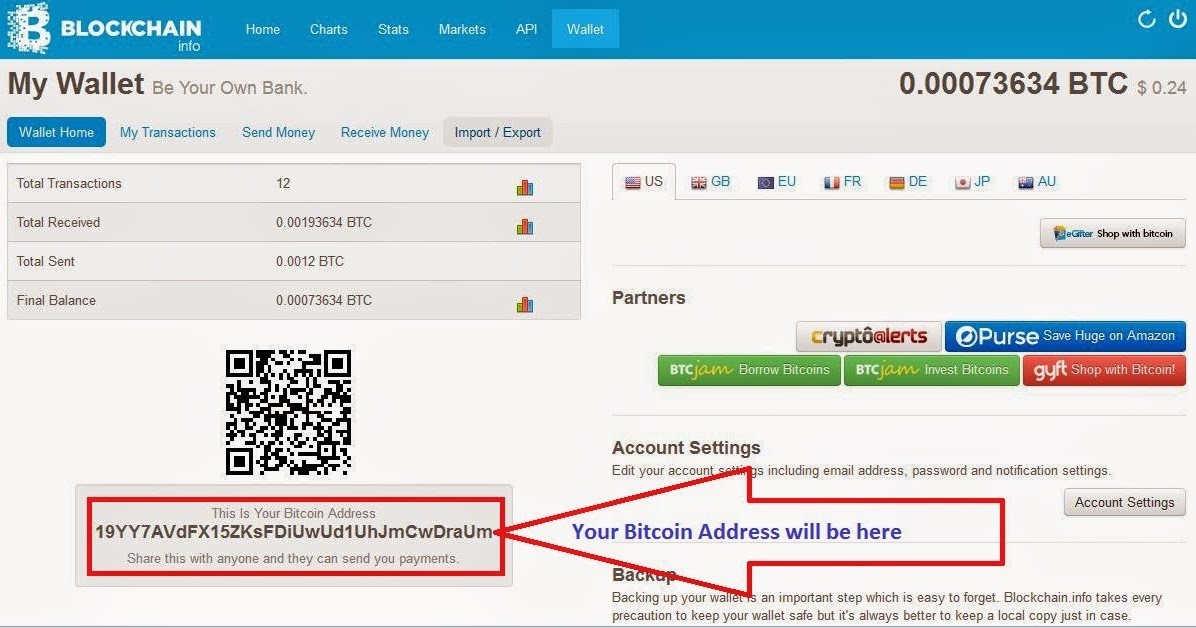Click the Account Settings section heading
Screen dimensions: 1196x628
[x=686, y=447]
